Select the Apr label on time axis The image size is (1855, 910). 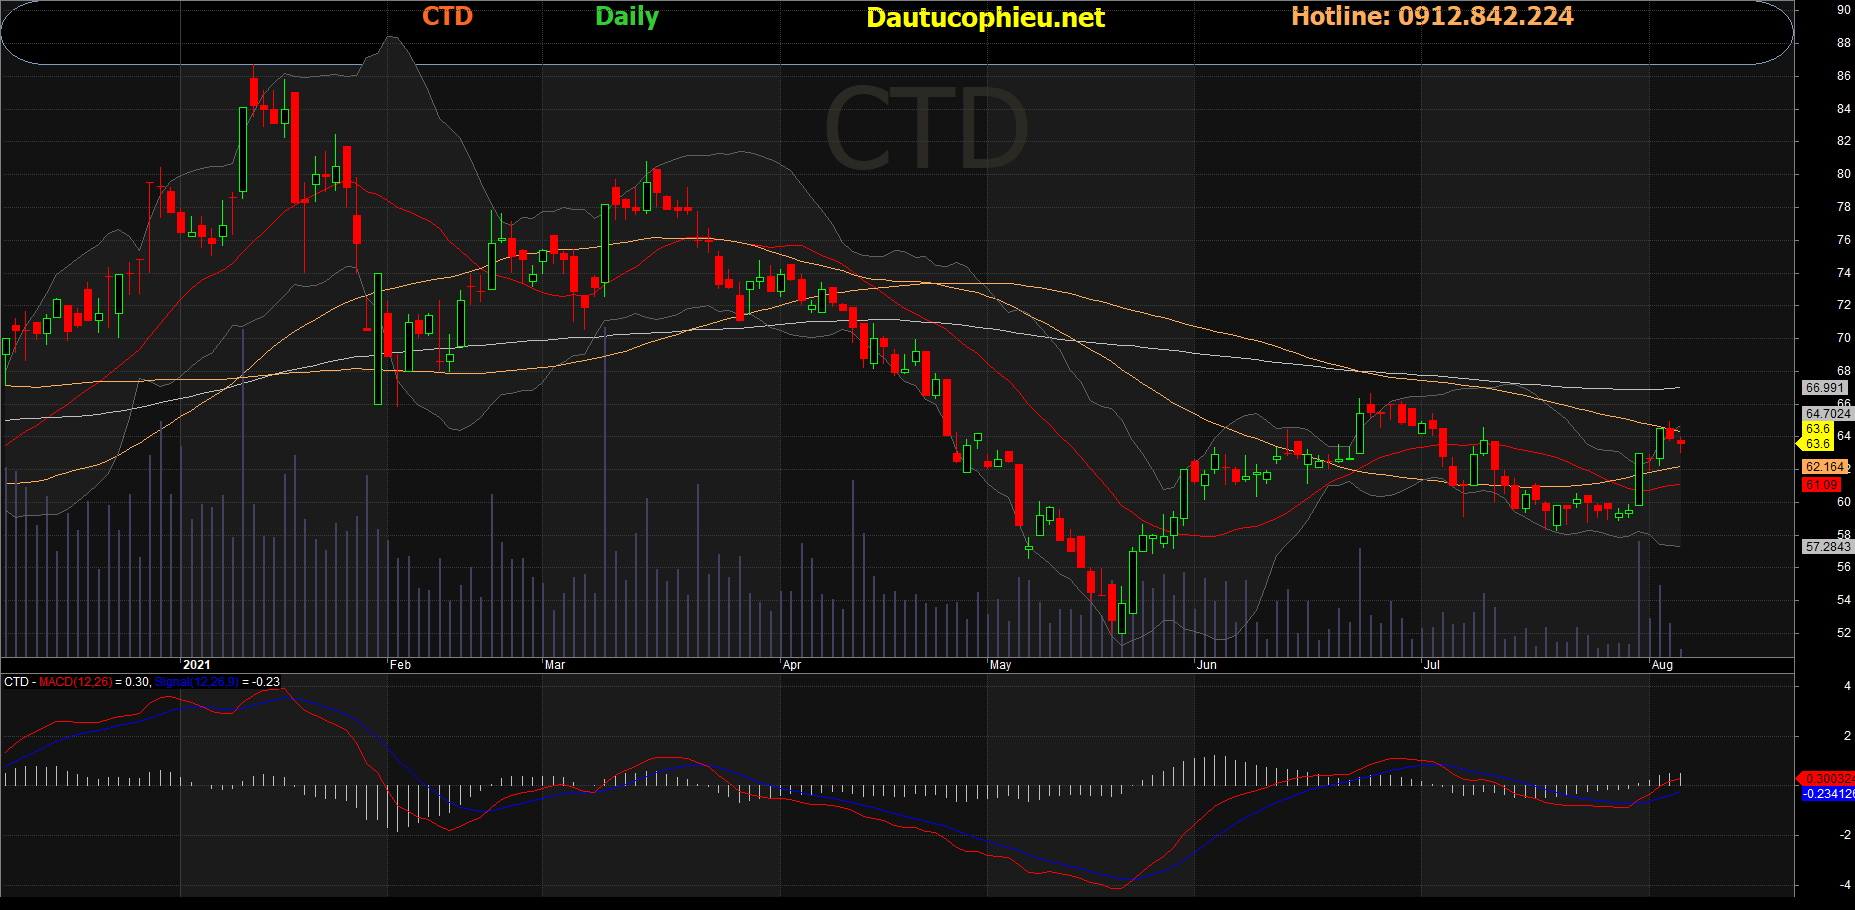tap(792, 665)
